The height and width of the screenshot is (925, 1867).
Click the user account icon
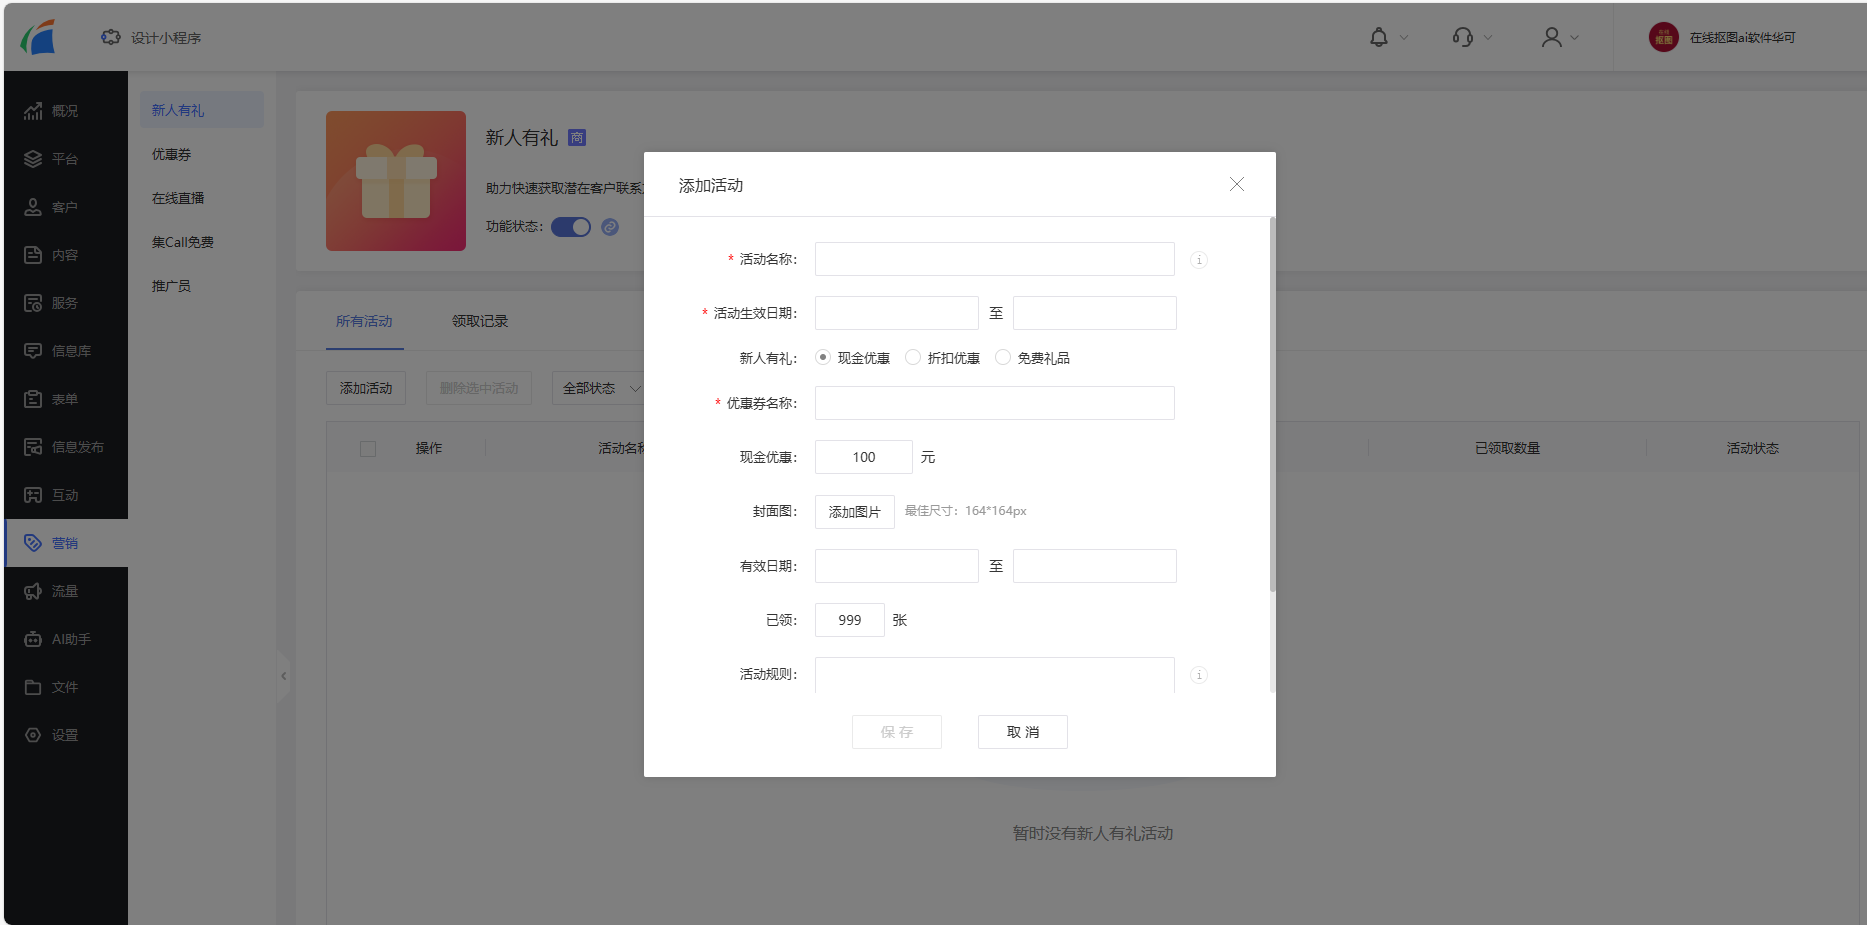pyautogui.click(x=1551, y=38)
